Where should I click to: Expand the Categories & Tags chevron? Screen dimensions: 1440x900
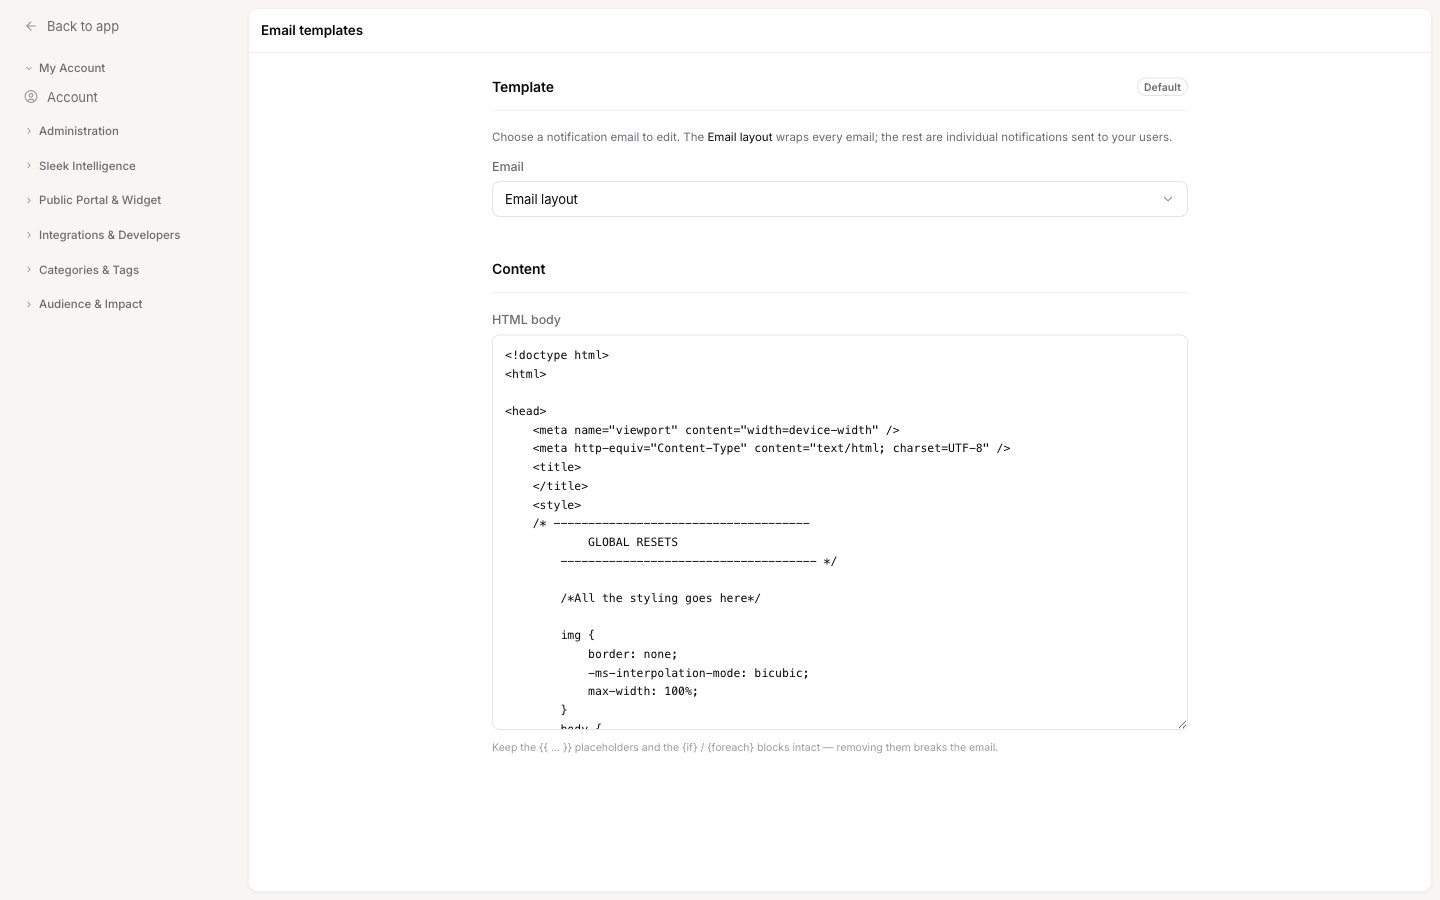tap(29, 270)
